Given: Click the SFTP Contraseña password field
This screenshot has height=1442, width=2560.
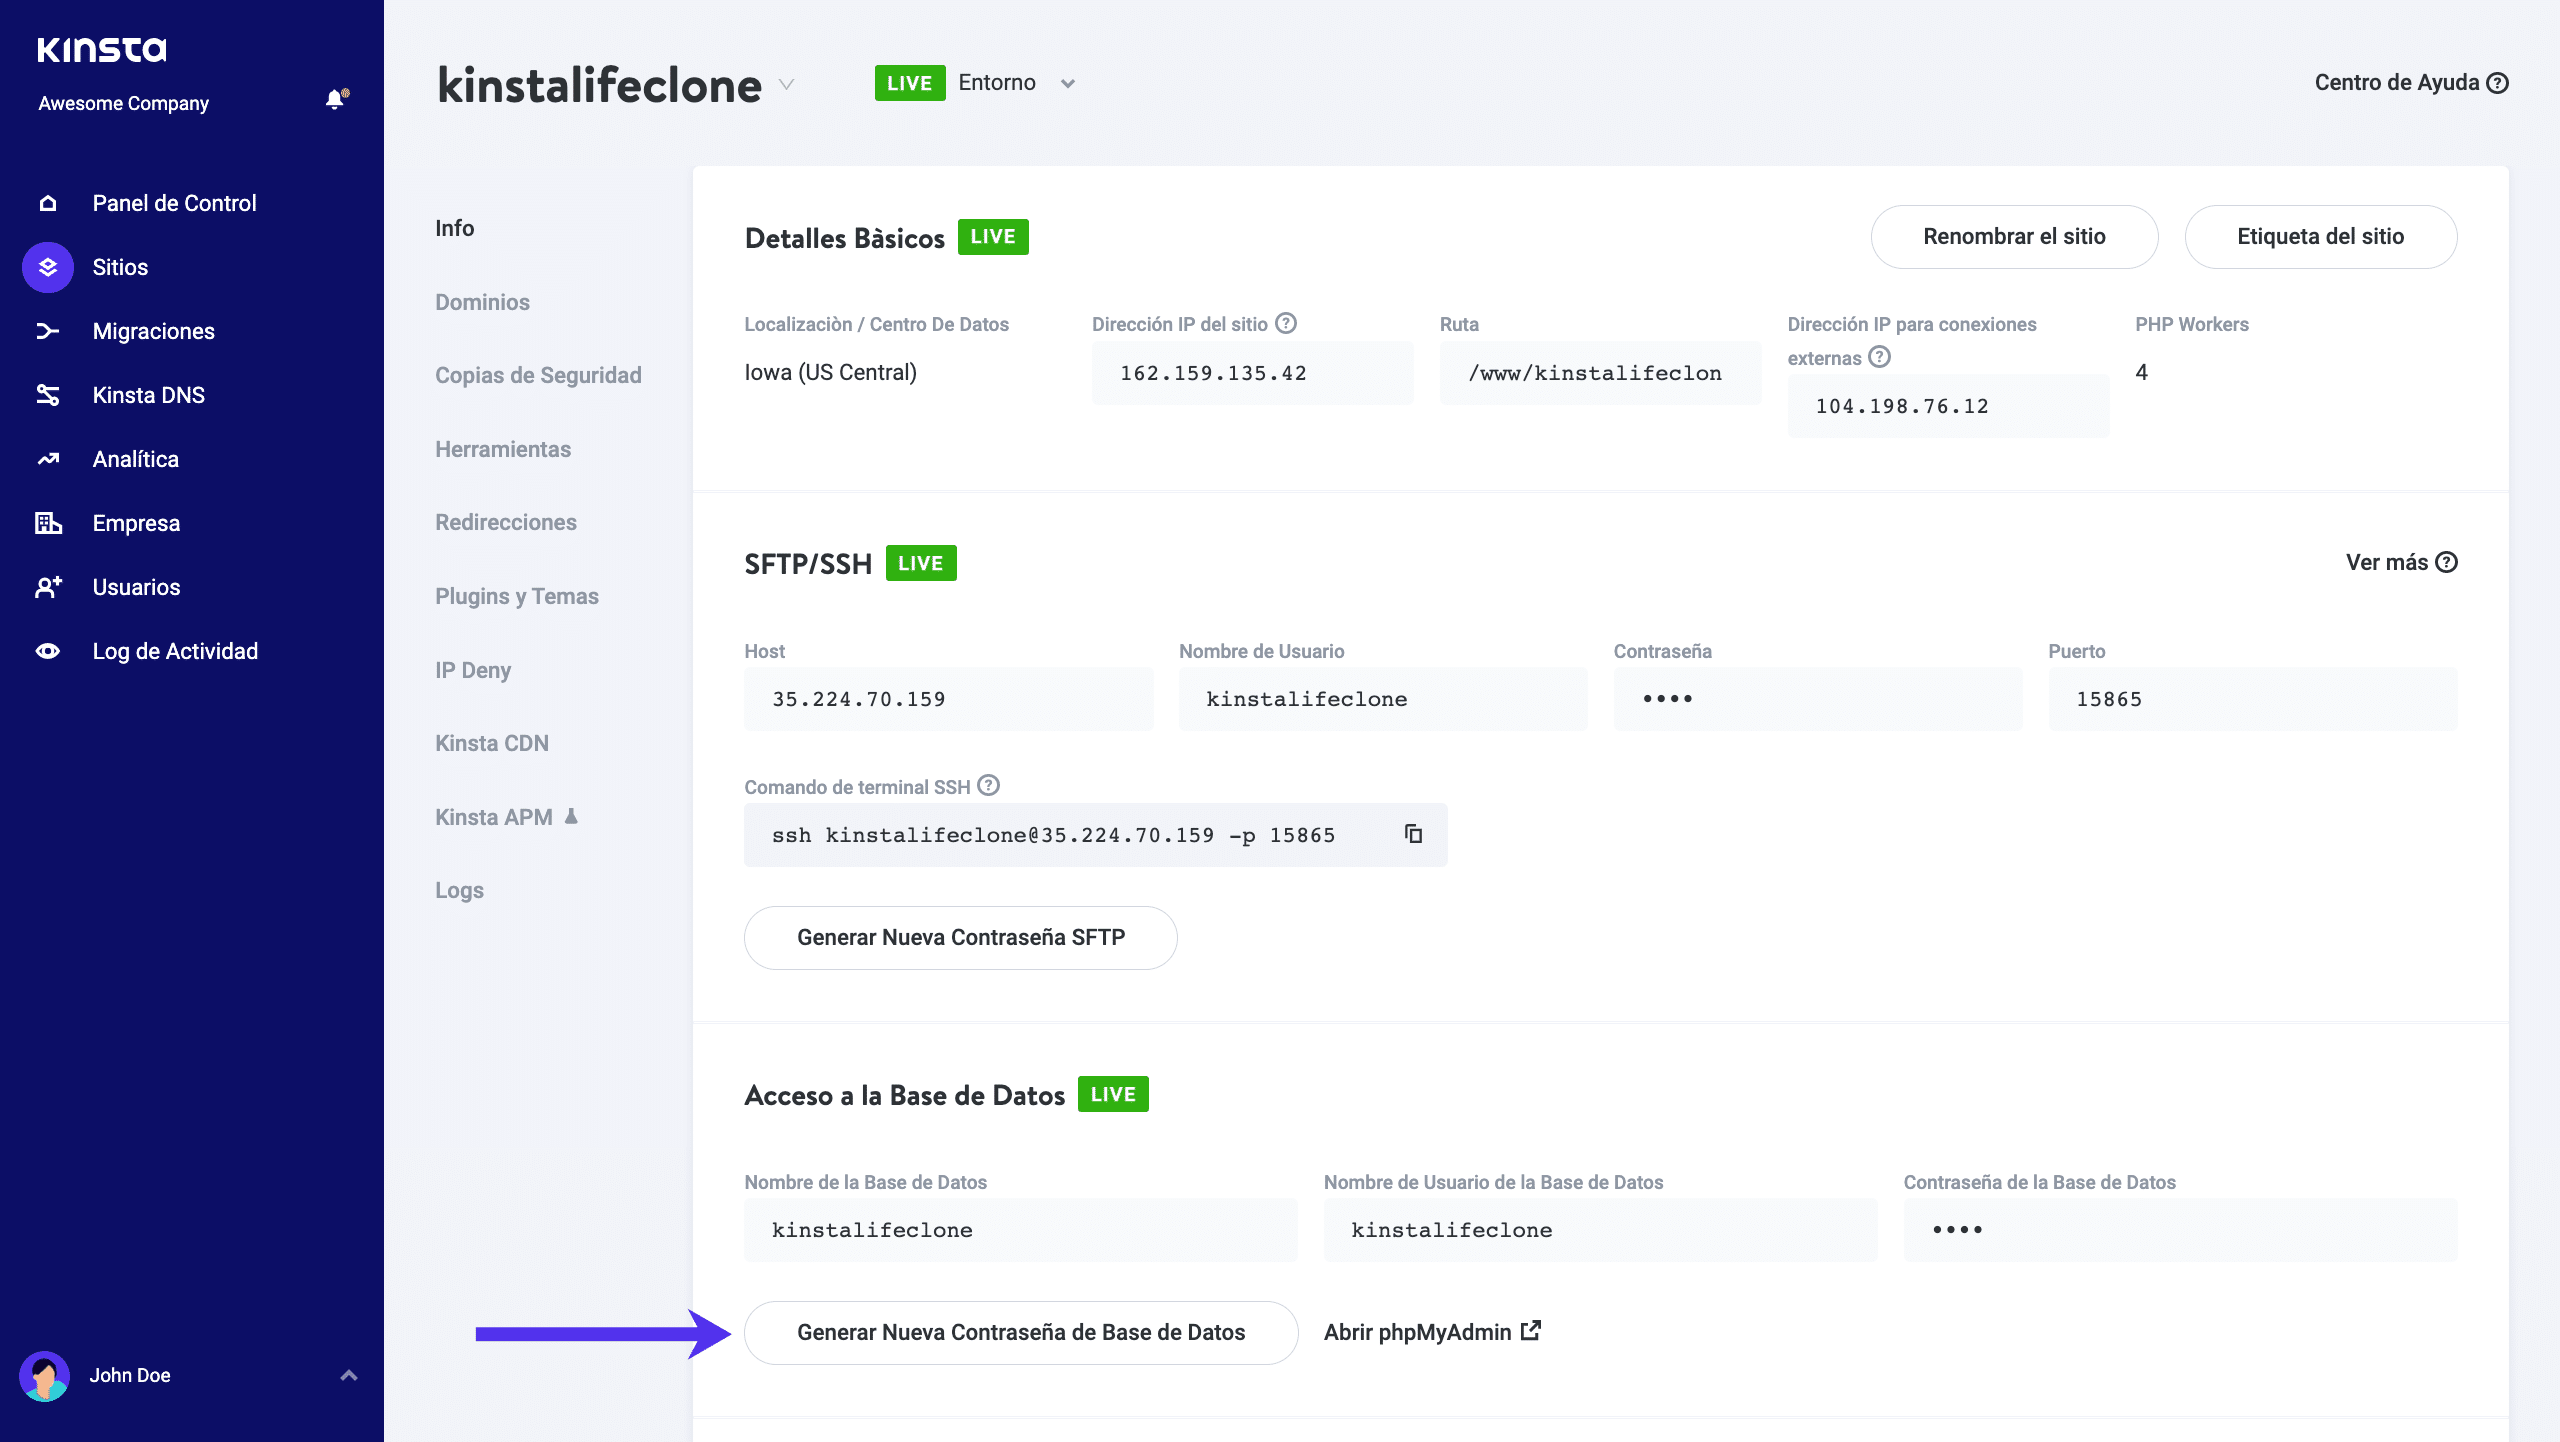Looking at the screenshot, I should click(1817, 699).
